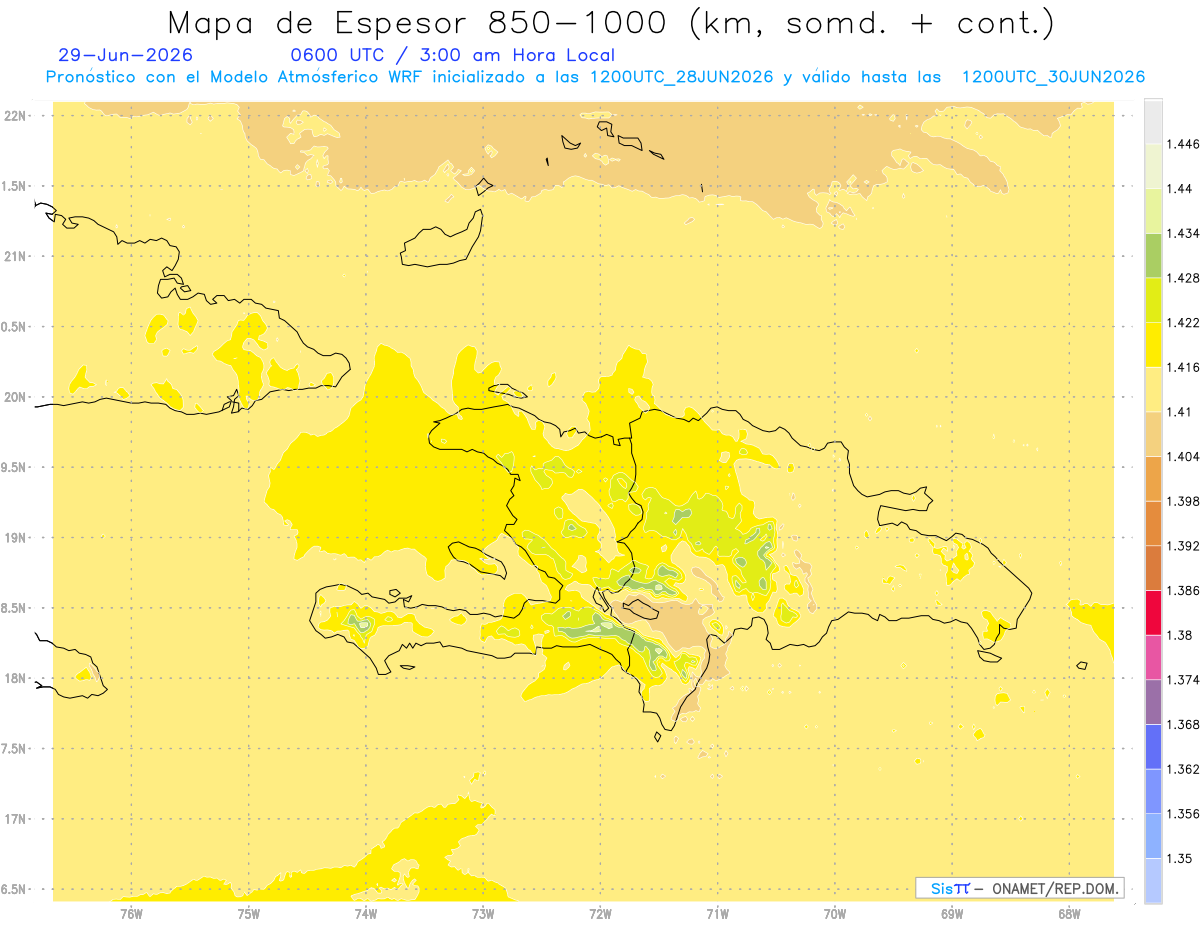The width and height of the screenshot is (1200, 927).
Task: Click the '17N' latitude label
Action: click(17, 819)
